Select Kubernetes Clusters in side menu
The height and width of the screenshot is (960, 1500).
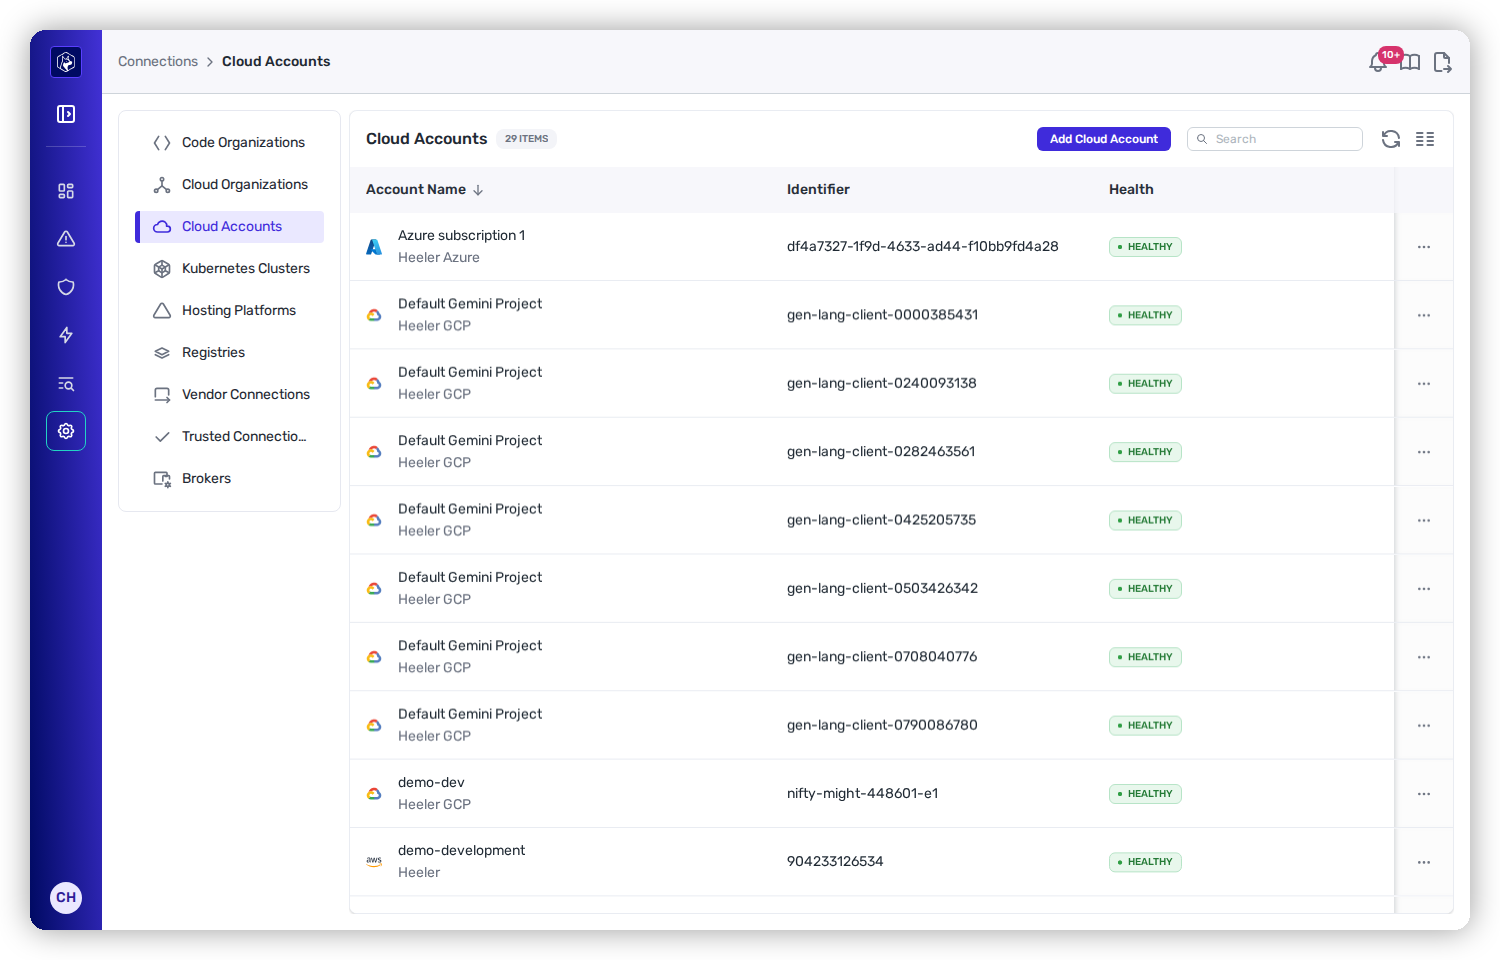[230, 269]
